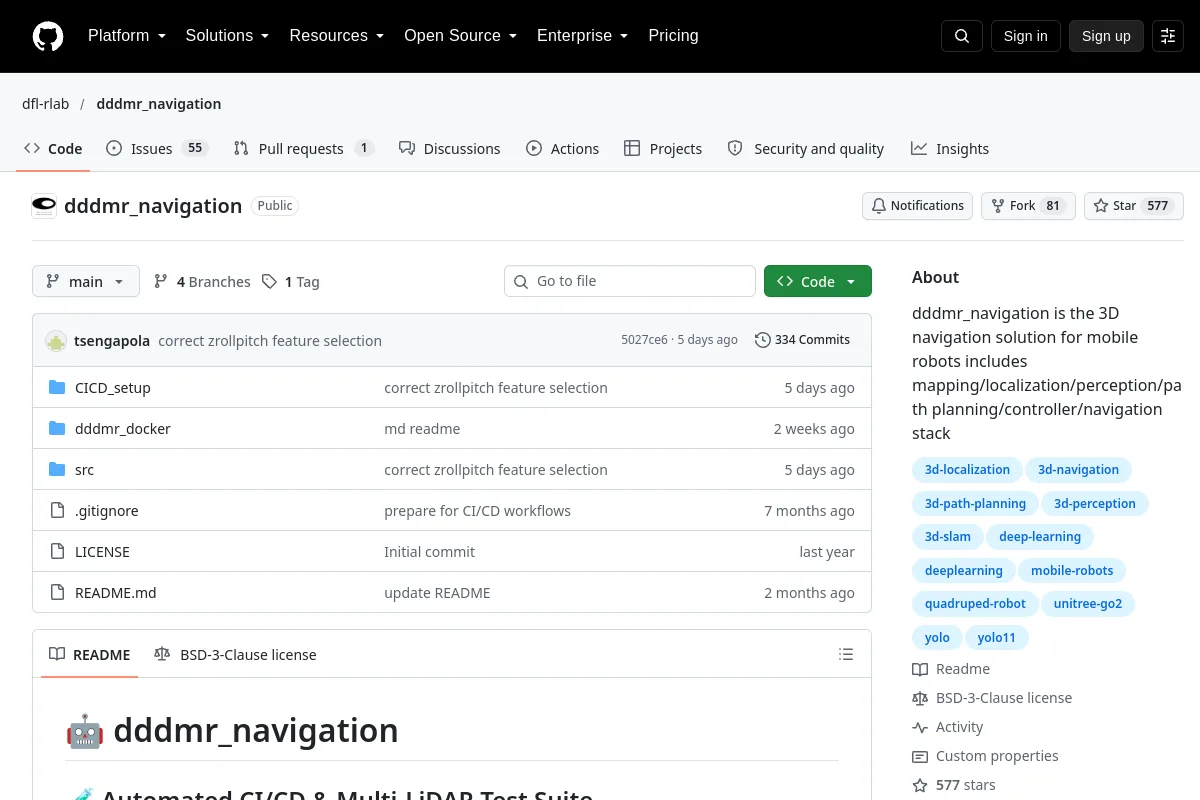Viewport: 1200px width, 800px height.
Task: Click 'Initial commit' message for LICENSE
Action: click(x=429, y=552)
